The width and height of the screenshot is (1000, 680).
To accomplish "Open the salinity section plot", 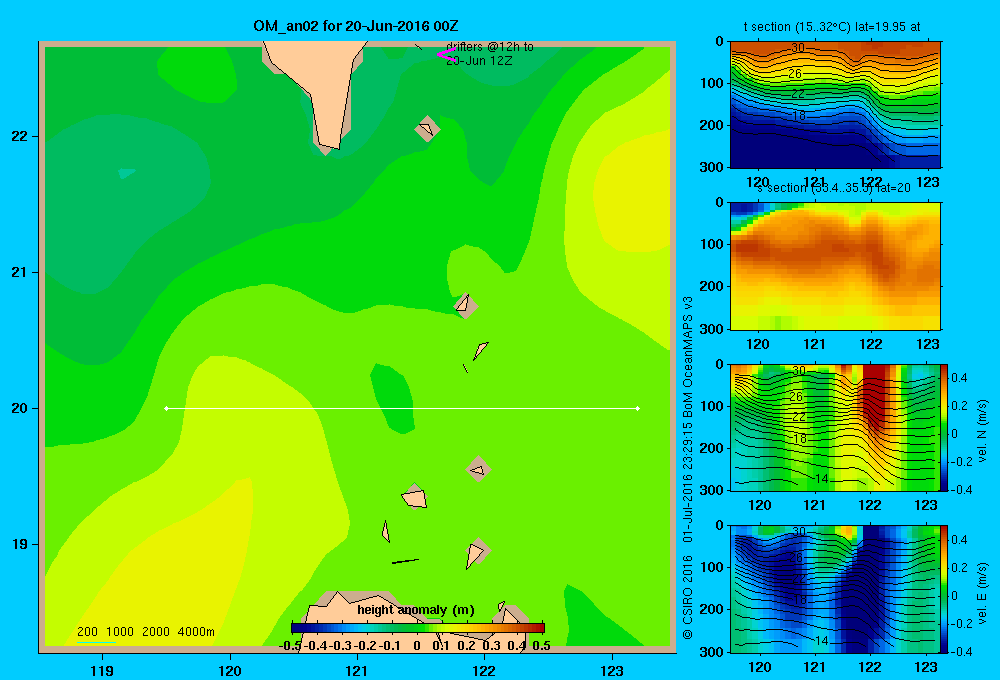I will click(835, 265).
